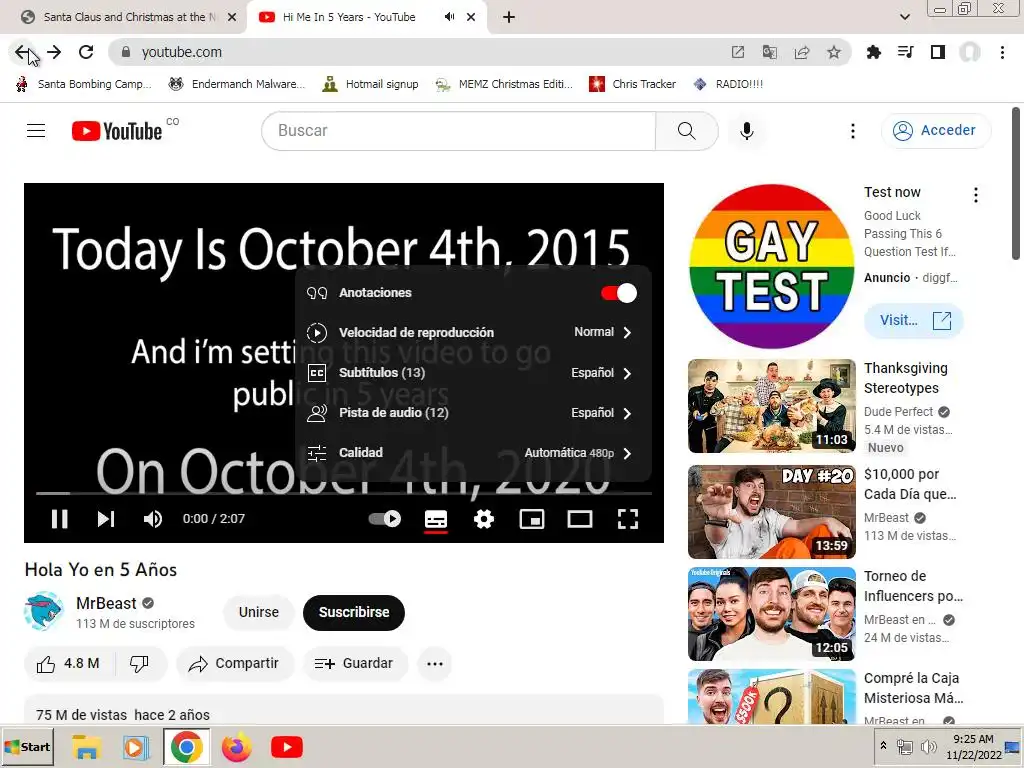Viewport: 1024px width, 768px height.
Task: Select the Hi Me In 5 Years tab
Action: (349, 17)
